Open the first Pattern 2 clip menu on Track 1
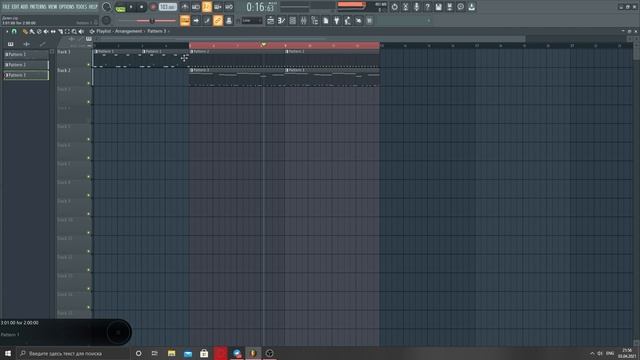Screen dimensions: 640x360 pos(191,52)
